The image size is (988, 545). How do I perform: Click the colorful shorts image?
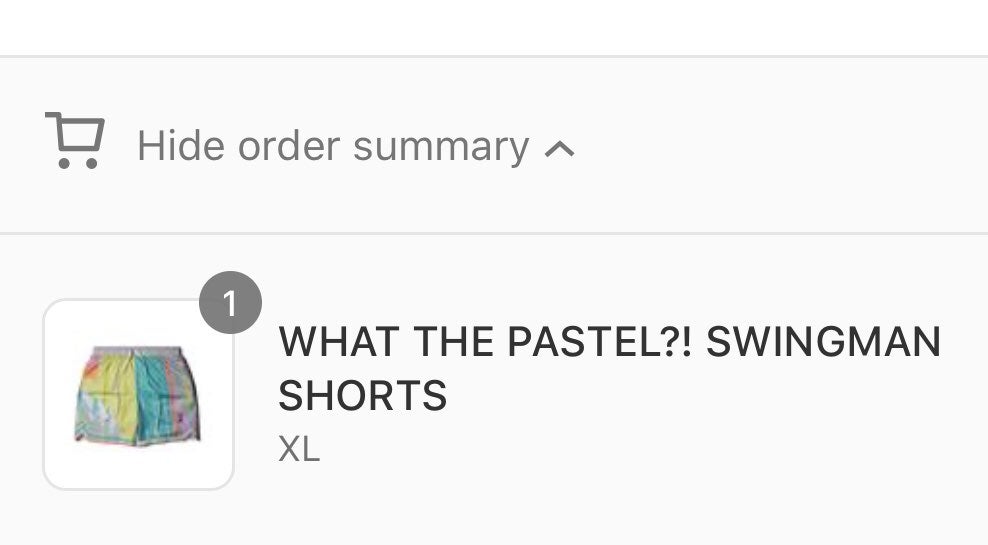pyautogui.click(x=137, y=396)
